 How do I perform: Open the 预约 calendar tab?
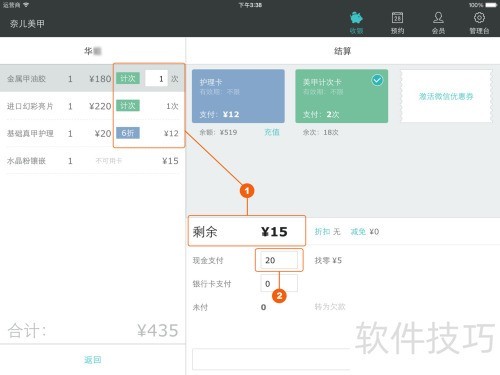(x=397, y=23)
